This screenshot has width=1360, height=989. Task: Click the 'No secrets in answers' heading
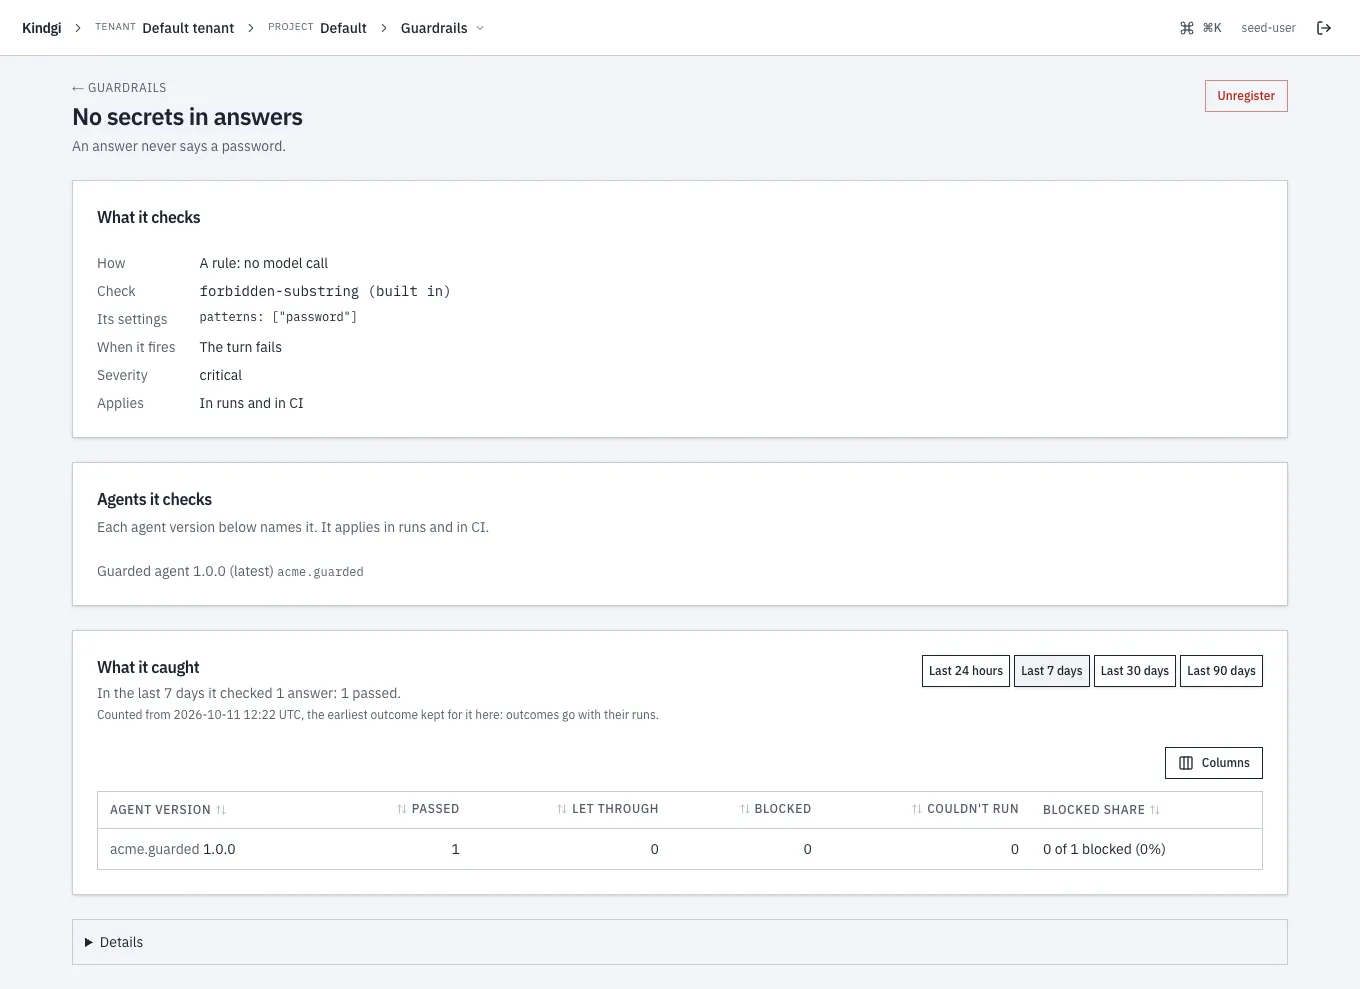[x=187, y=117]
